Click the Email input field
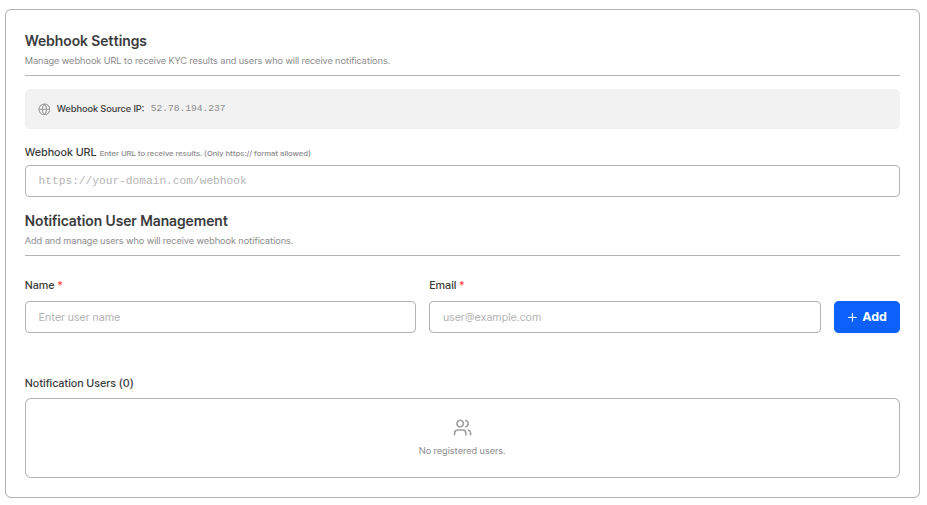 625,317
